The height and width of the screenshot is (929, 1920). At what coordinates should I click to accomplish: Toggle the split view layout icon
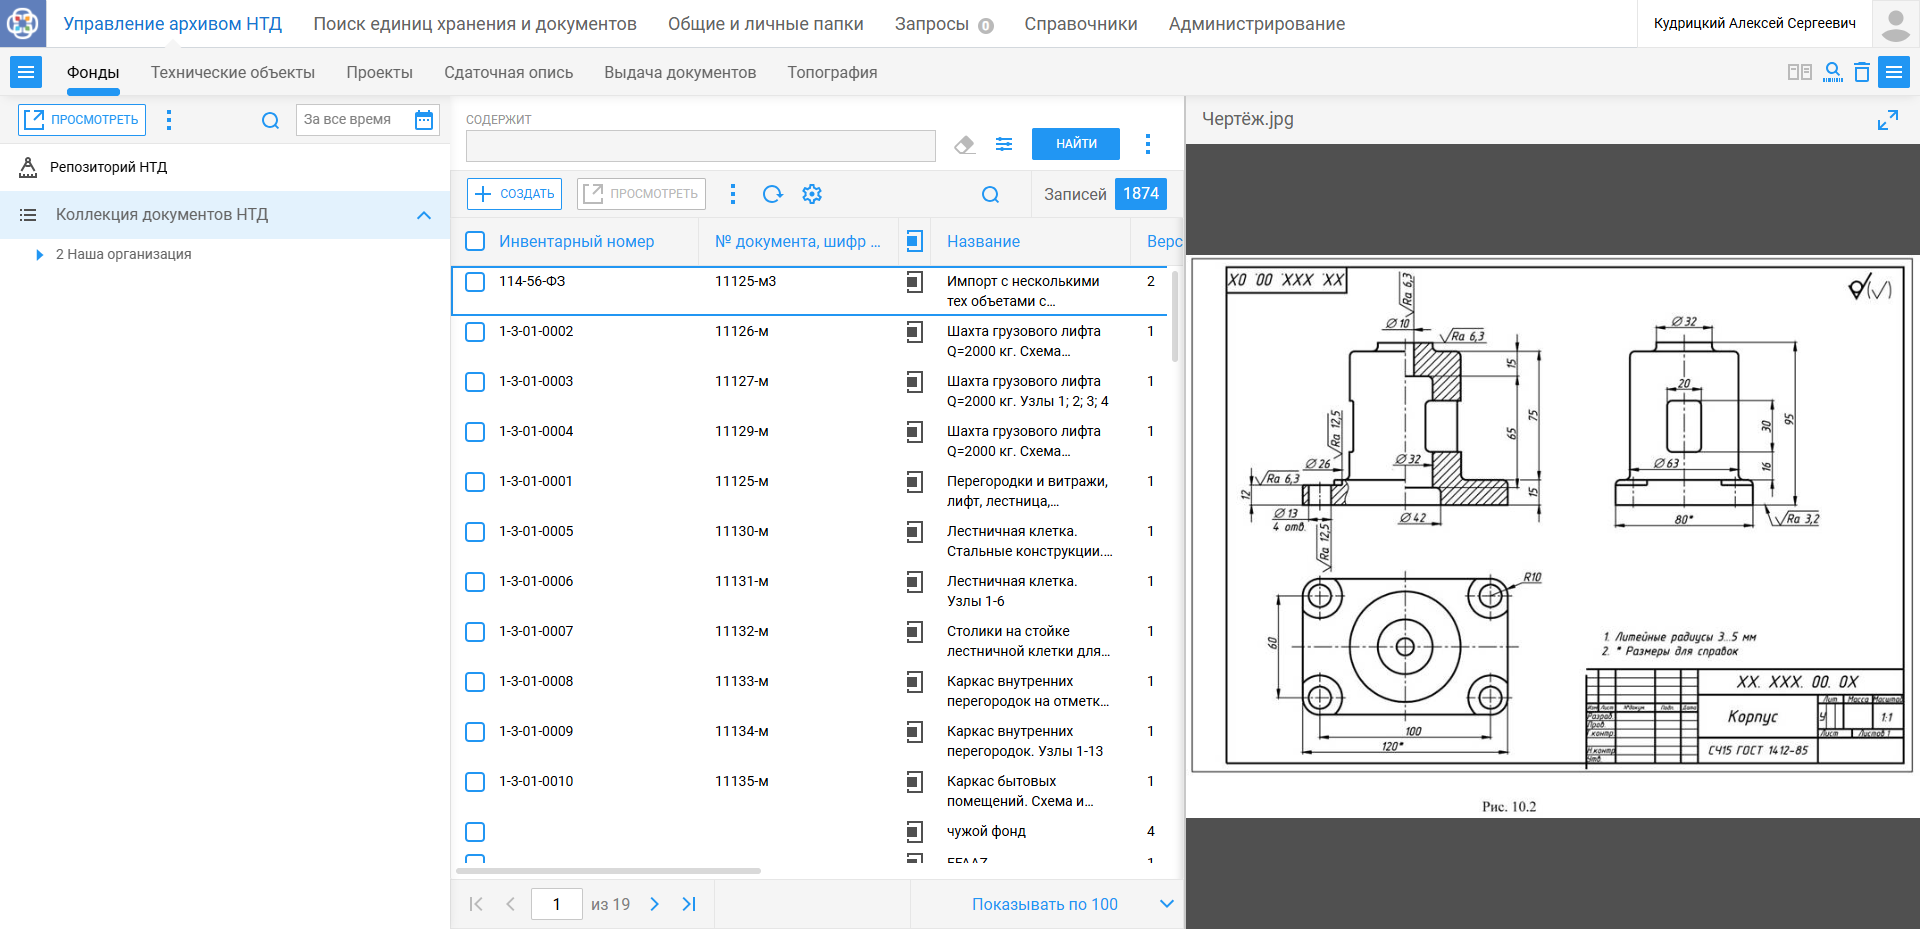[x=1799, y=72]
